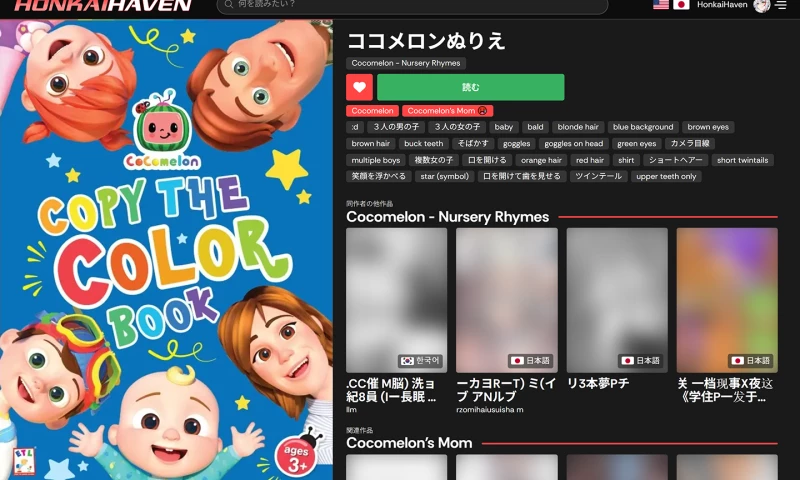
Task: Open the orange thumbnail in the first row
Action: click(726, 300)
